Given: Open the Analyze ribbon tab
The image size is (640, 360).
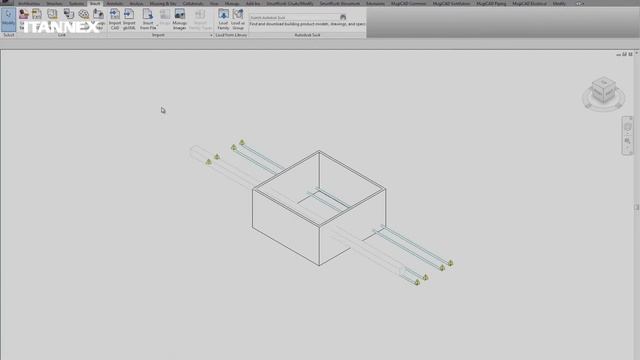Looking at the screenshot, I should 136,4.
